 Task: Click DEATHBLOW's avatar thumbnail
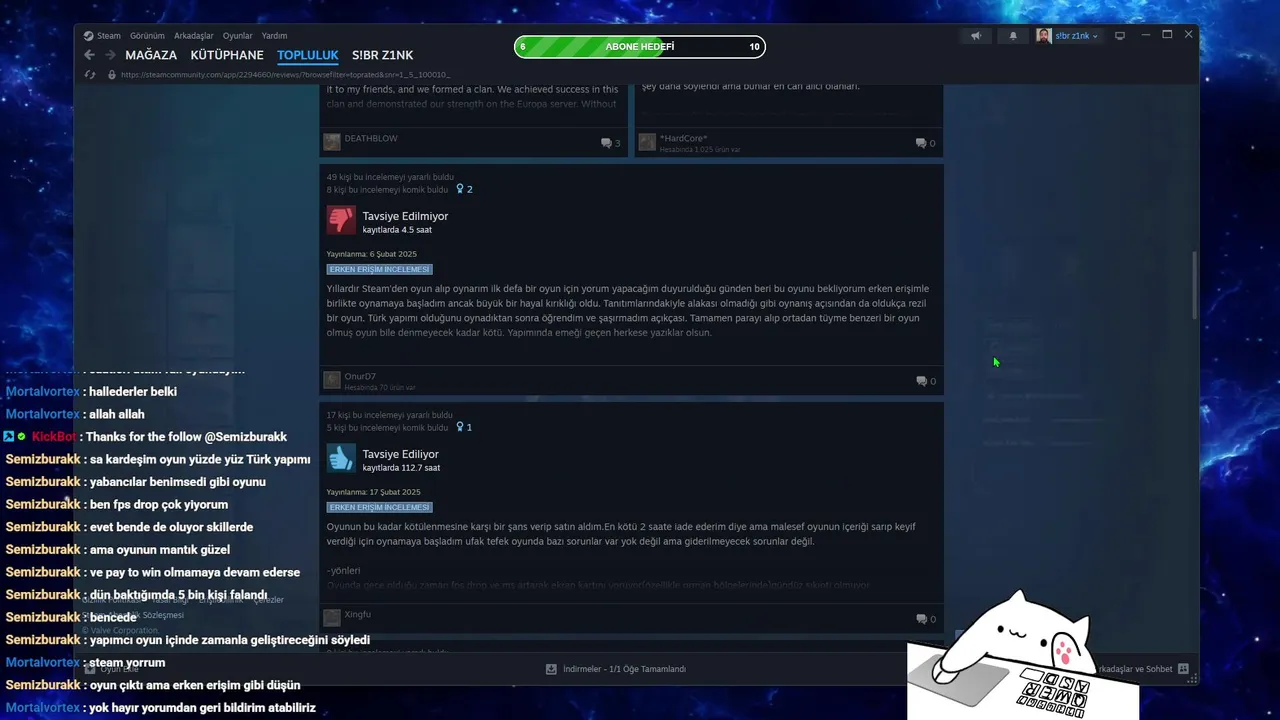(x=332, y=142)
